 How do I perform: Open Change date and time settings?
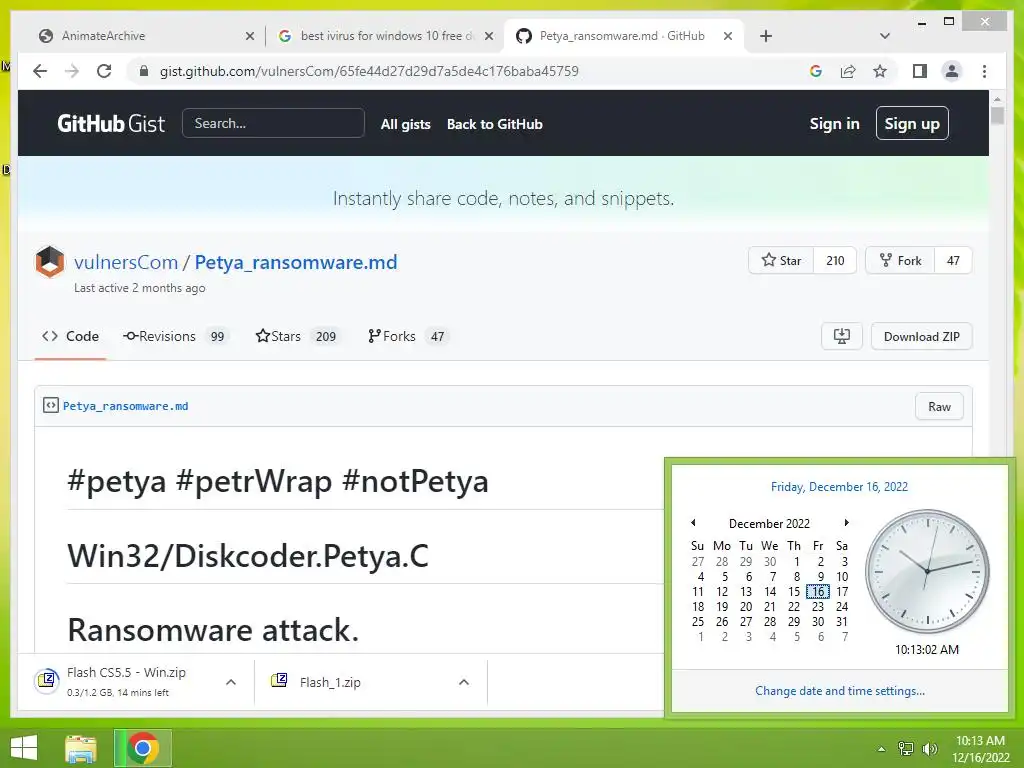click(840, 691)
